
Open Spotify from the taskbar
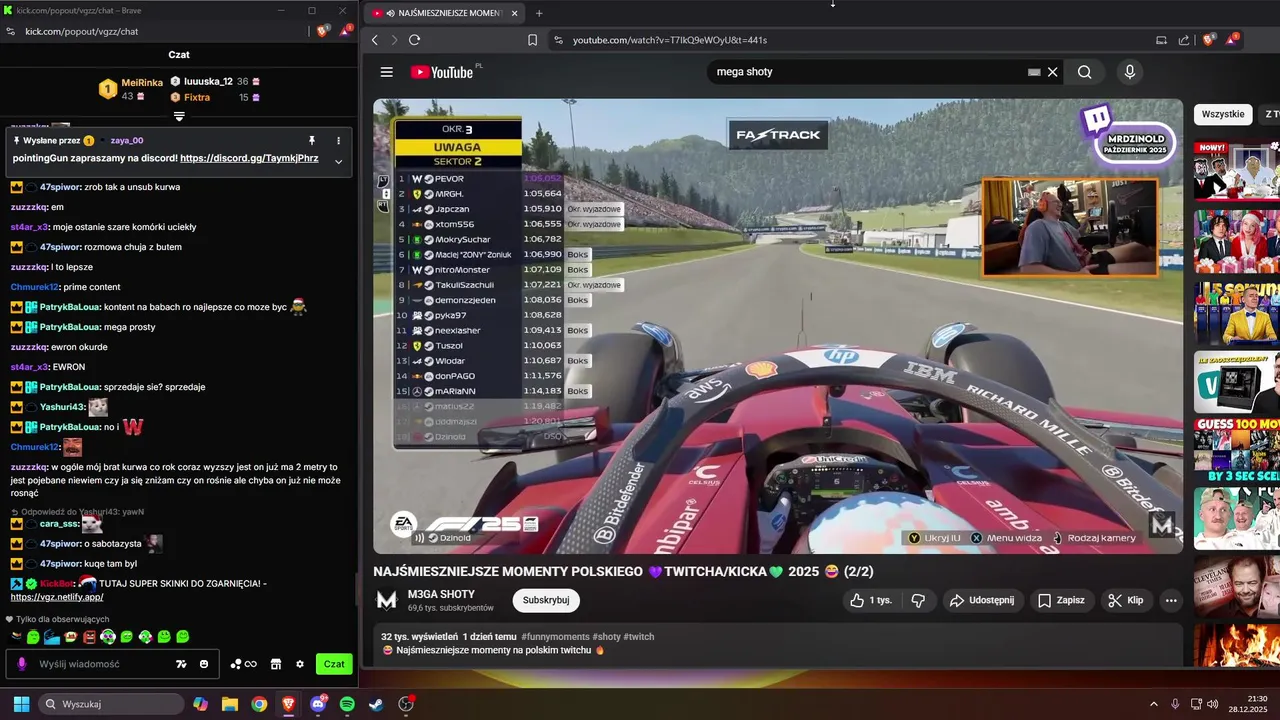[x=347, y=704]
